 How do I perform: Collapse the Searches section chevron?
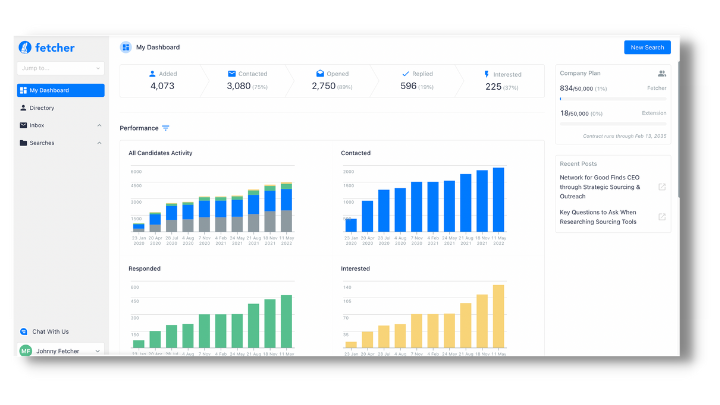[x=99, y=143]
